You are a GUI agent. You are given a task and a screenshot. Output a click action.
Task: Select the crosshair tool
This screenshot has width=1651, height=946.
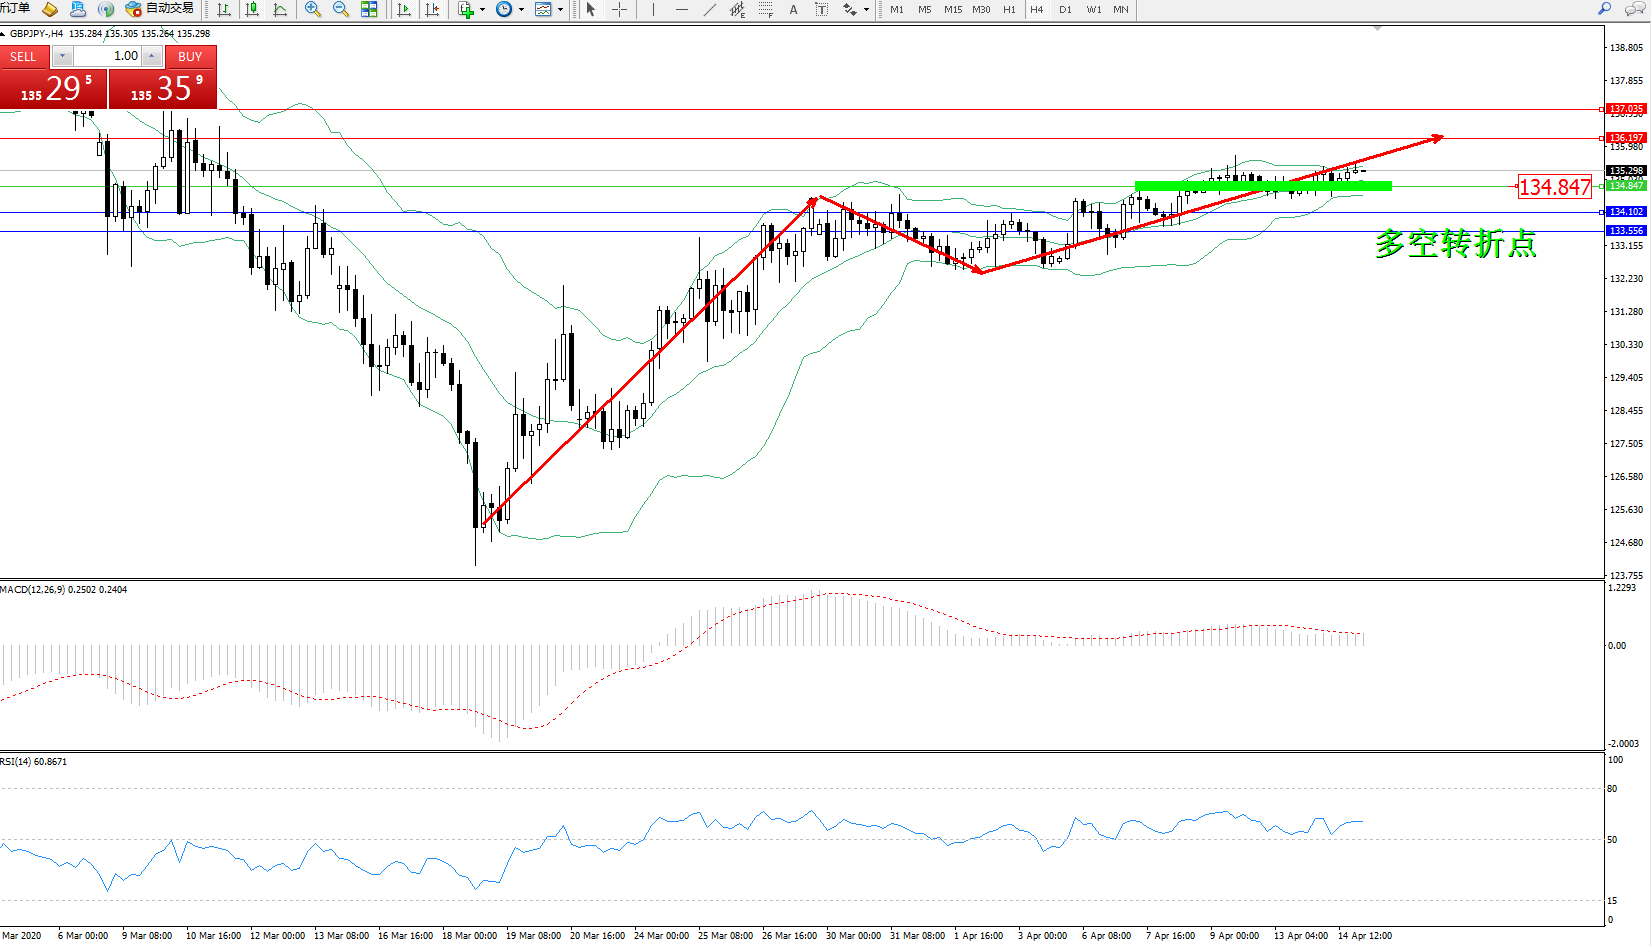tap(620, 9)
